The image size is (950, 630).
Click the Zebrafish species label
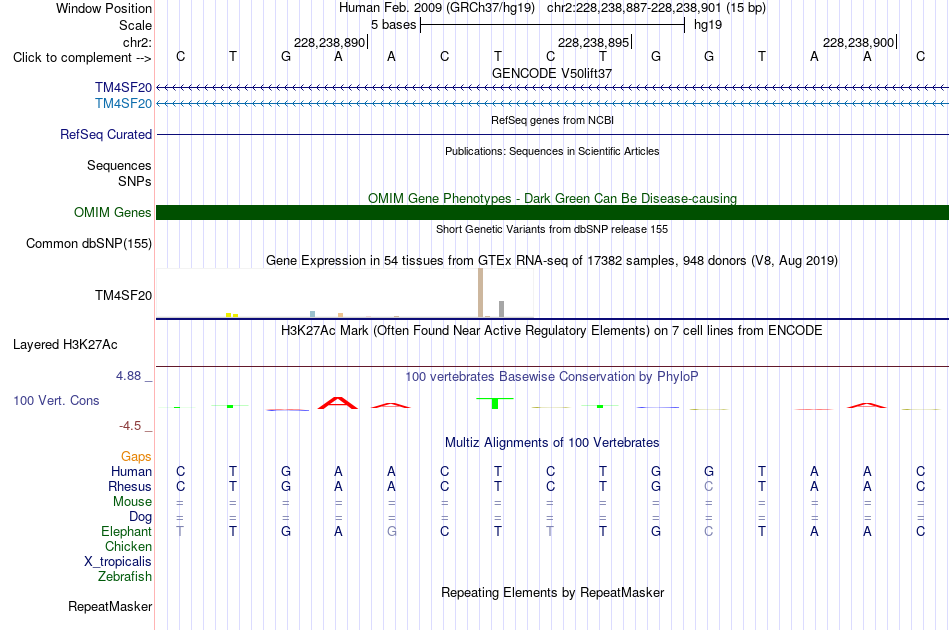pos(125,577)
